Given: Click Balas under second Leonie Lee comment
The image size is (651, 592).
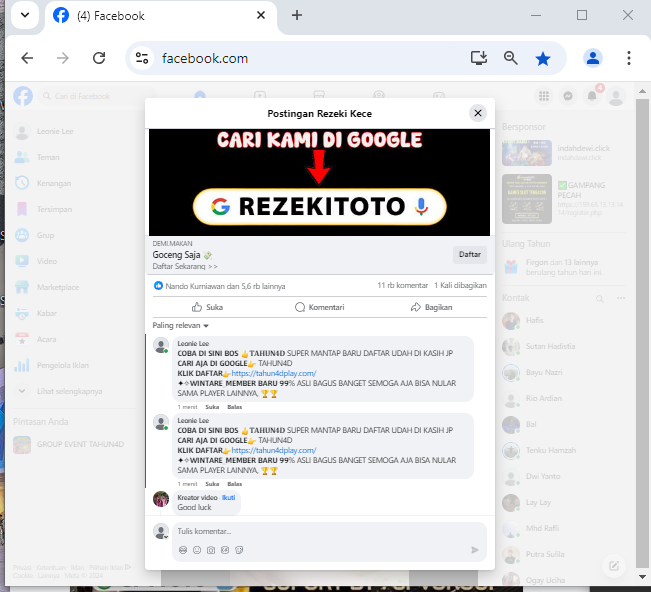Looking at the screenshot, I should coord(235,484).
